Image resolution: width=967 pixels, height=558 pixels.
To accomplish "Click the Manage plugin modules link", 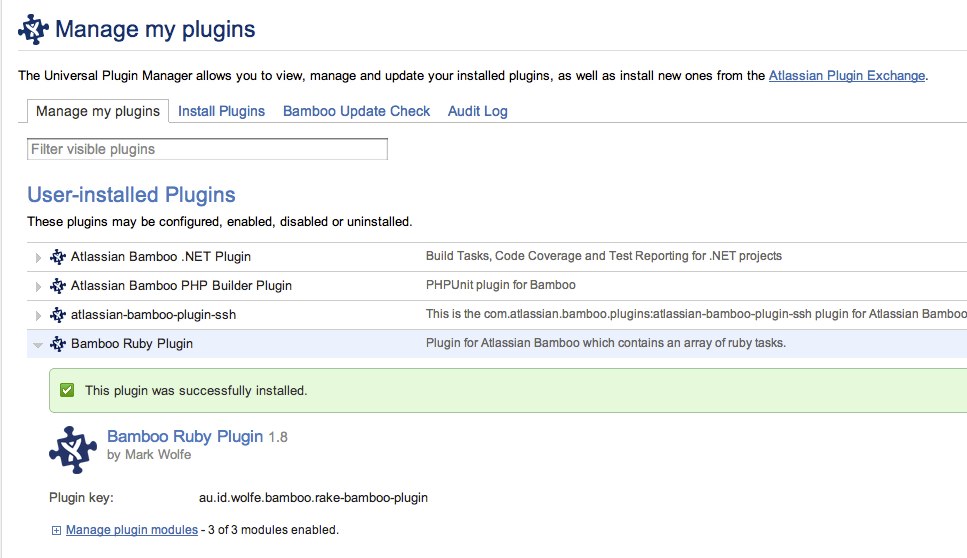I will [132, 530].
